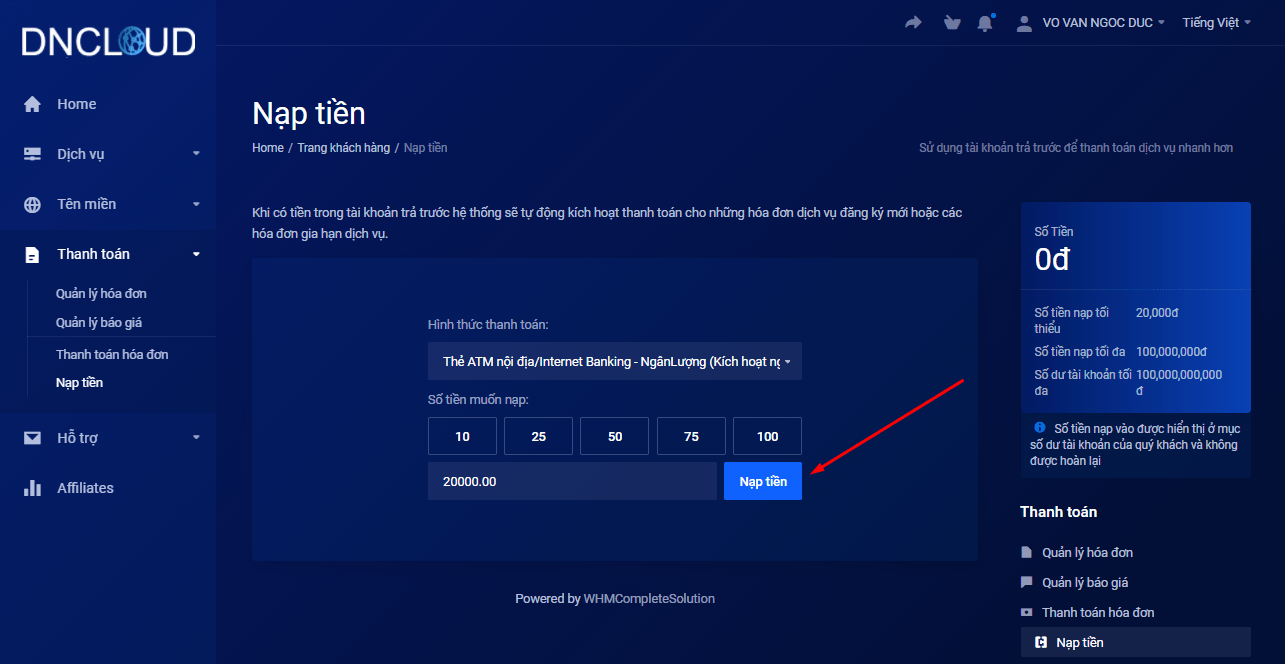Click the DNCLOUD logo
The image size is (1285, 664).
108,41
